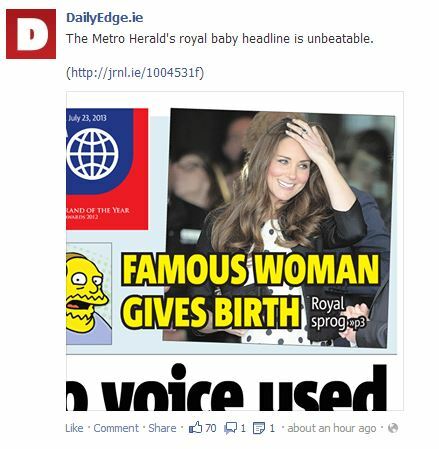Viewport: 439px width, 449px height.
Task: Open the red D DailyEdge profile picture
Action: click(x=31, y=34)
